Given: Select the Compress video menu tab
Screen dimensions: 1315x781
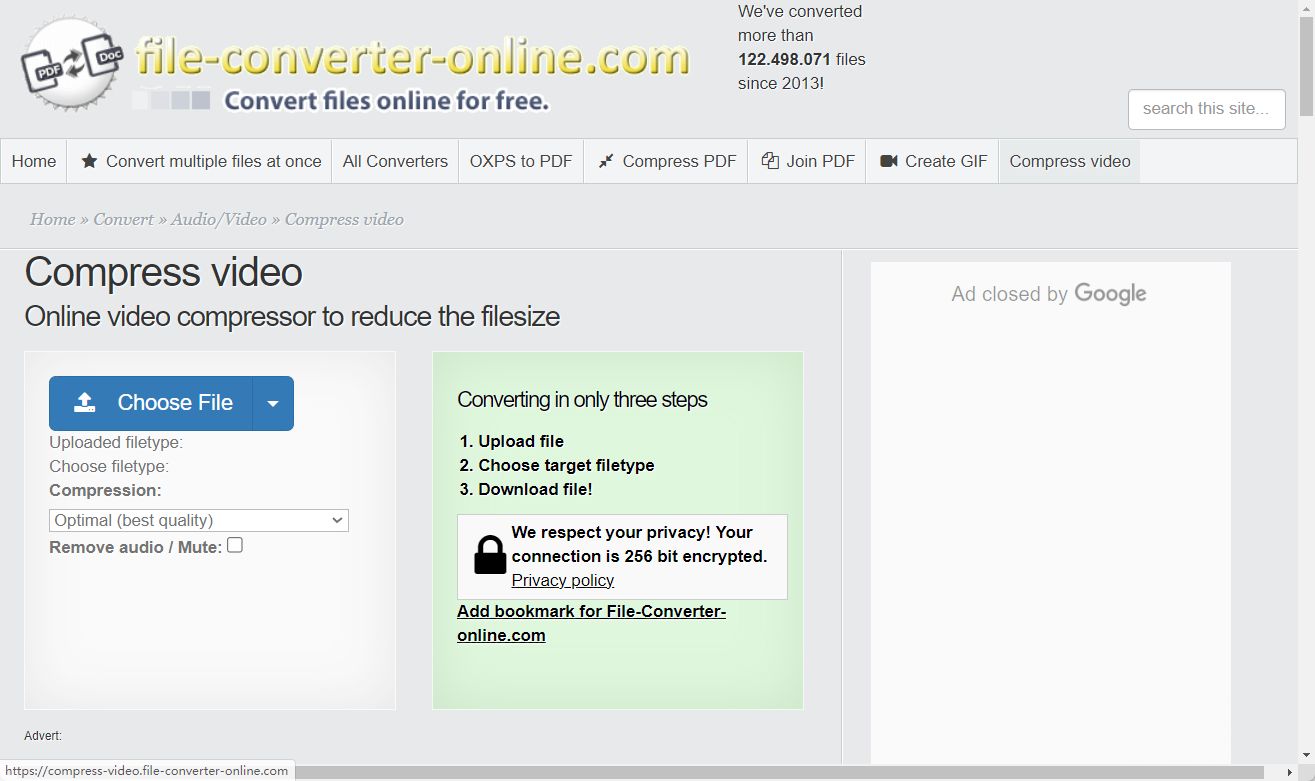Looking at the screenshot, I should tap(1070, 161).
